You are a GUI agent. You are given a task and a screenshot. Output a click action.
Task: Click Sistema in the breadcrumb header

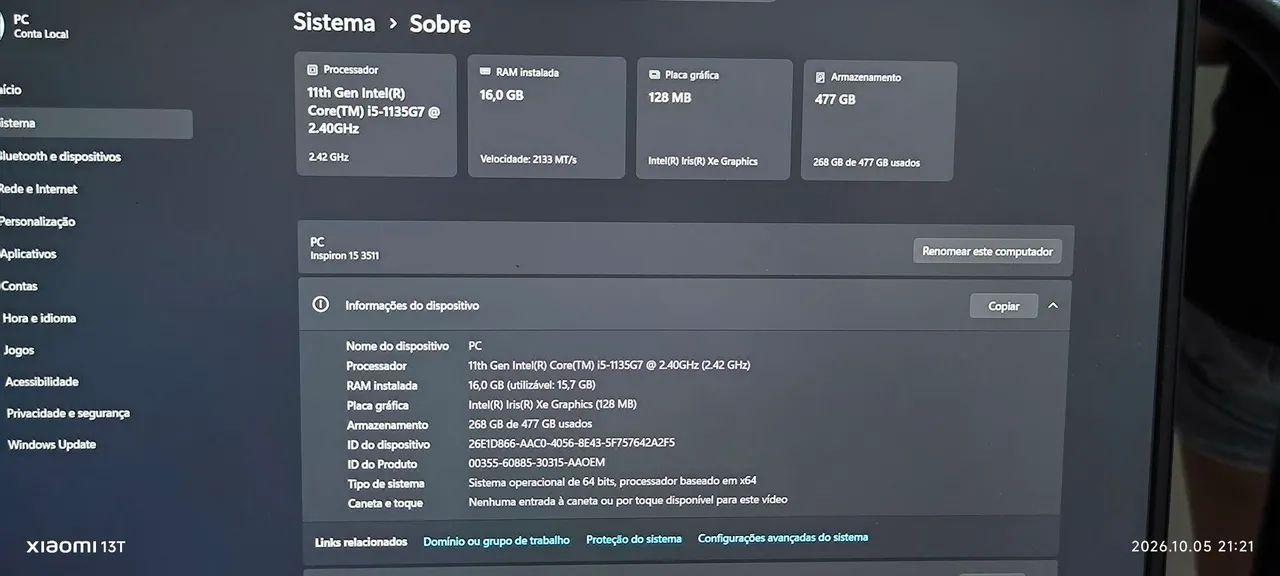pos(334,23)
